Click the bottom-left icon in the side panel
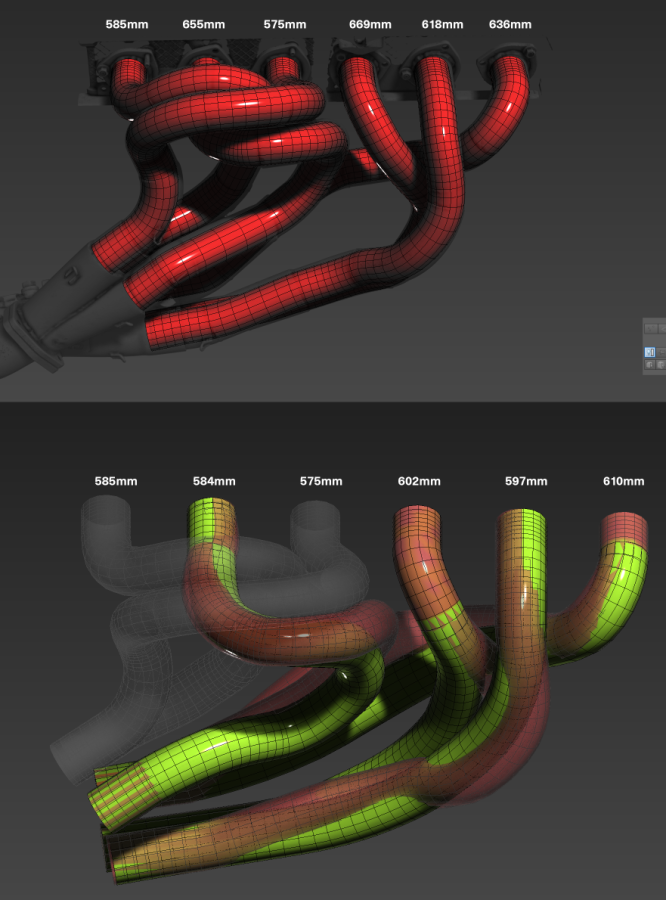The image size is (666, 900). (x=650, y=365)
